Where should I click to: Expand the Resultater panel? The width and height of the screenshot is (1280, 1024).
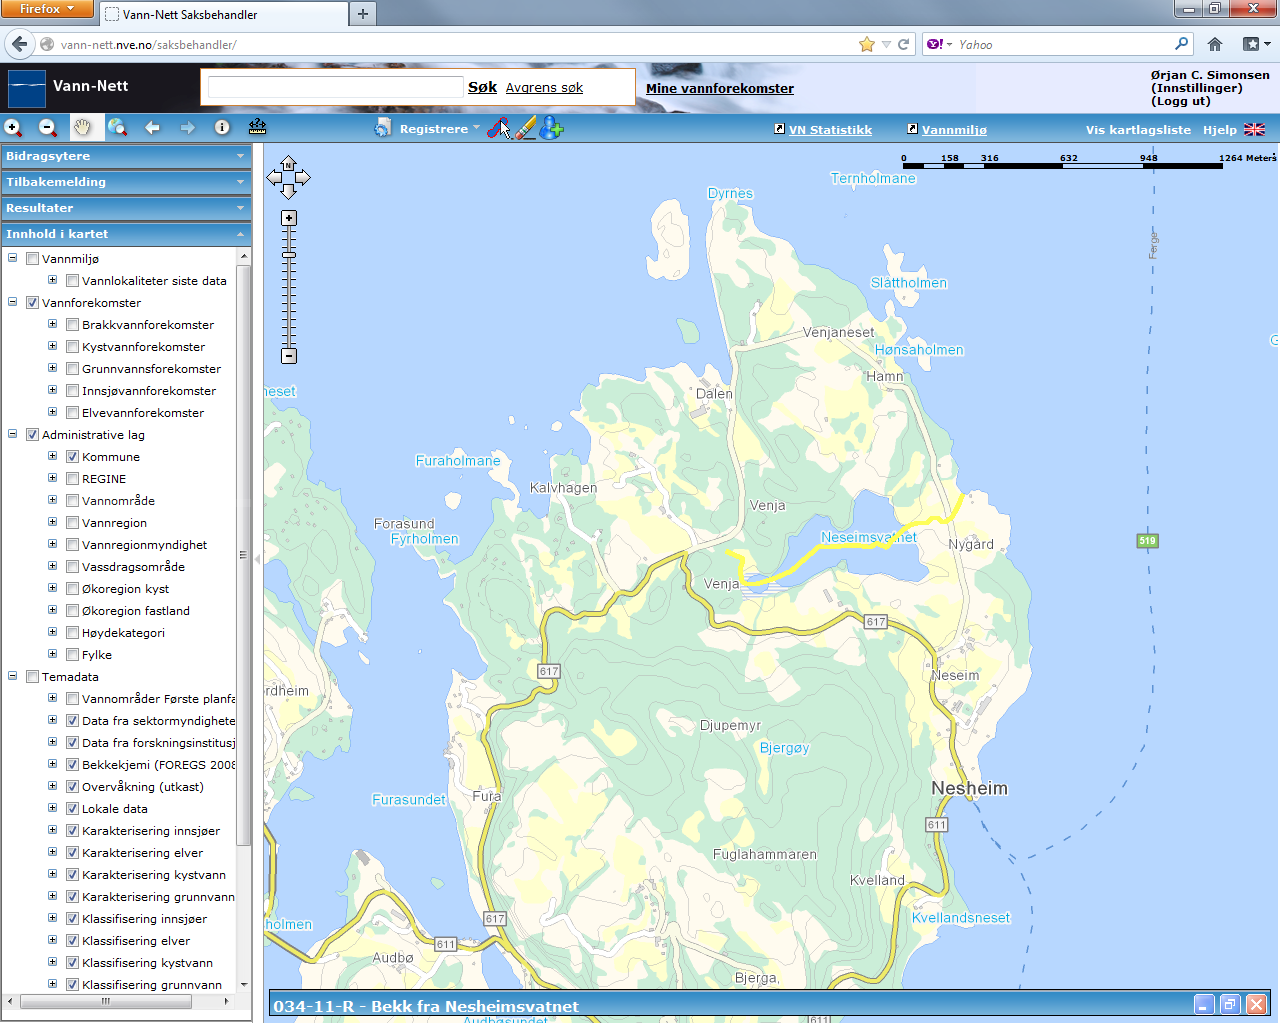pos(126,208)
